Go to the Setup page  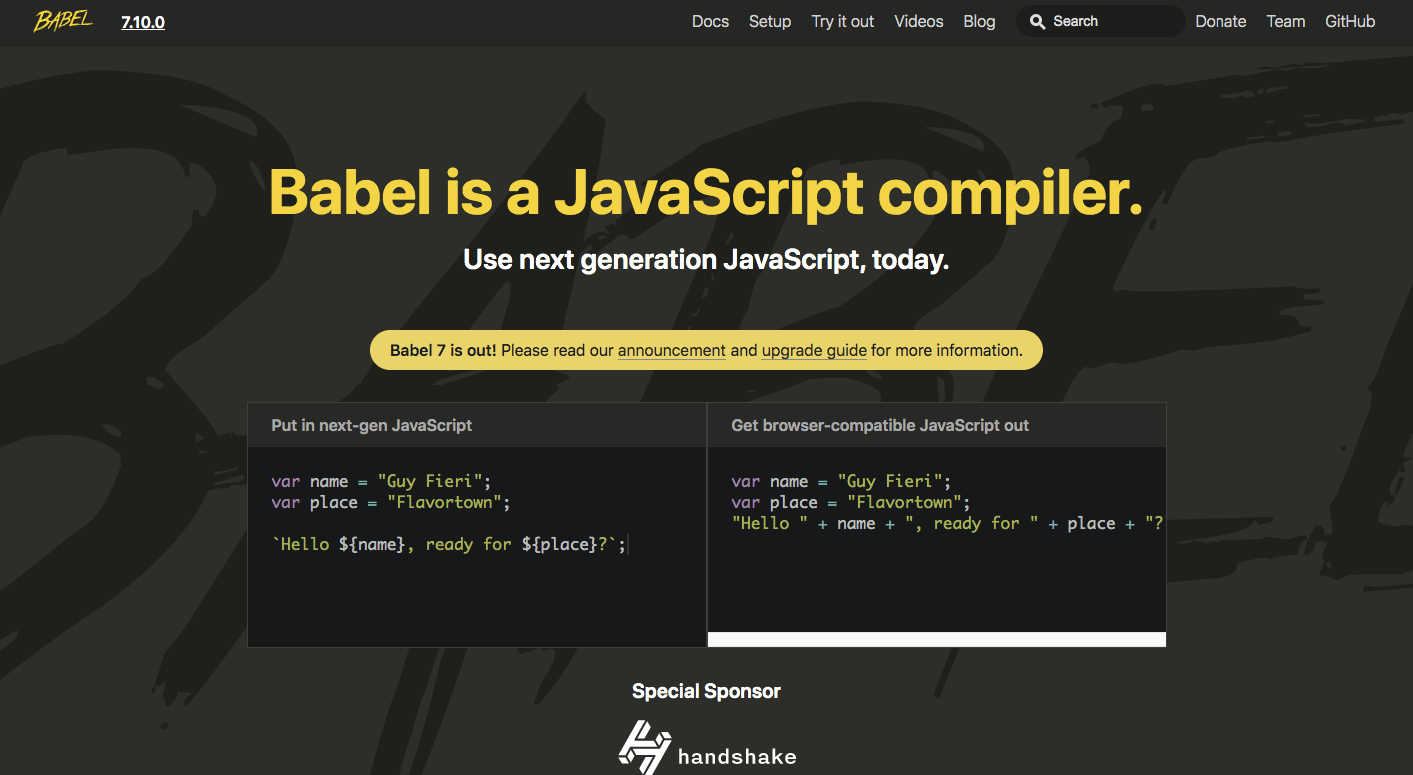click(x=770, y=21)
